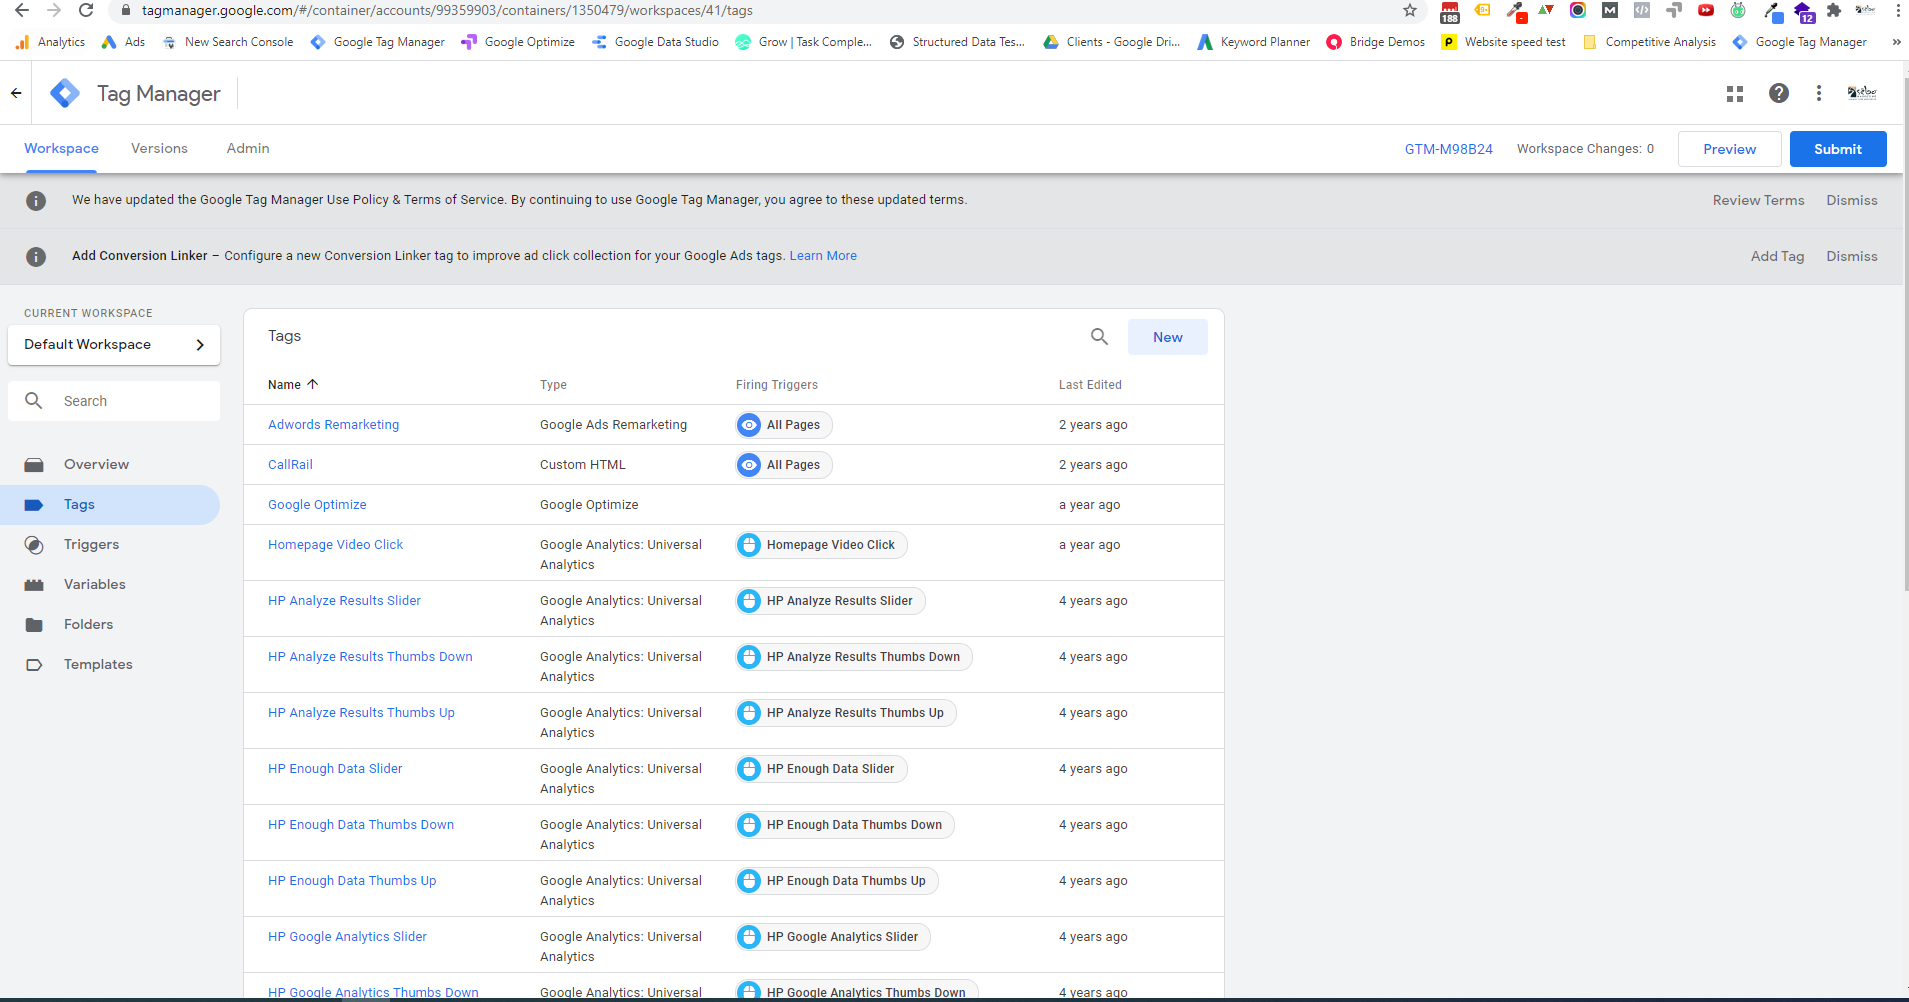Open Triggers in the left sidebar

(91, 545)
